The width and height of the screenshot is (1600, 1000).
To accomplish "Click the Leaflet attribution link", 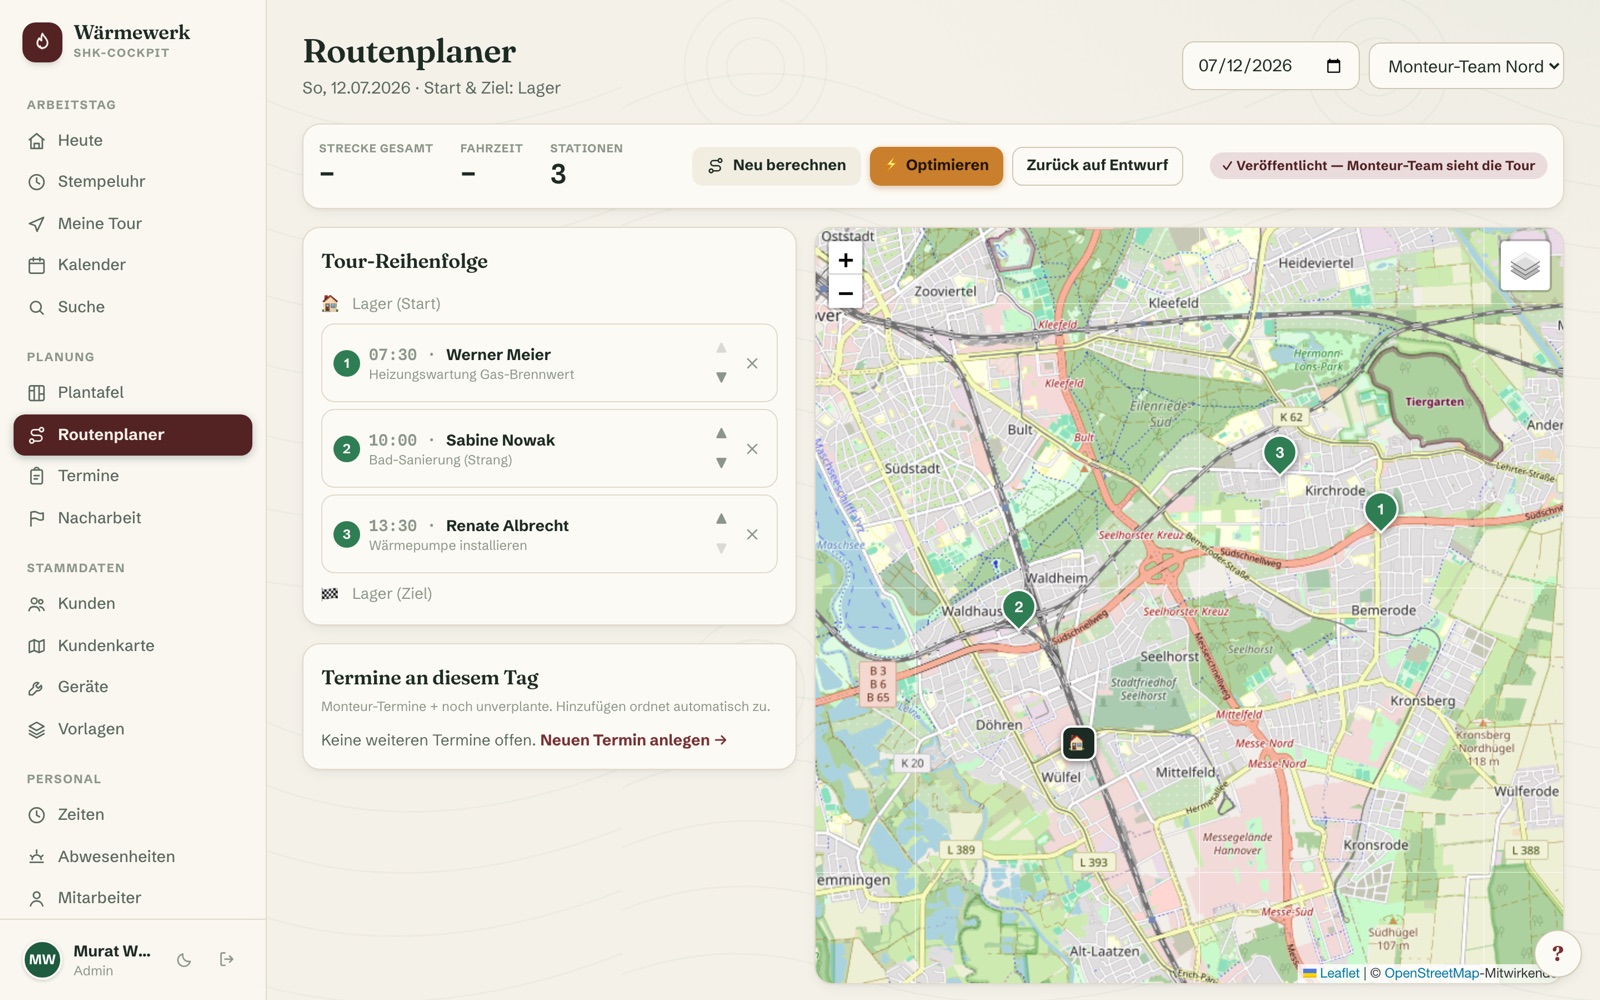I will [x=1338, y=973].
